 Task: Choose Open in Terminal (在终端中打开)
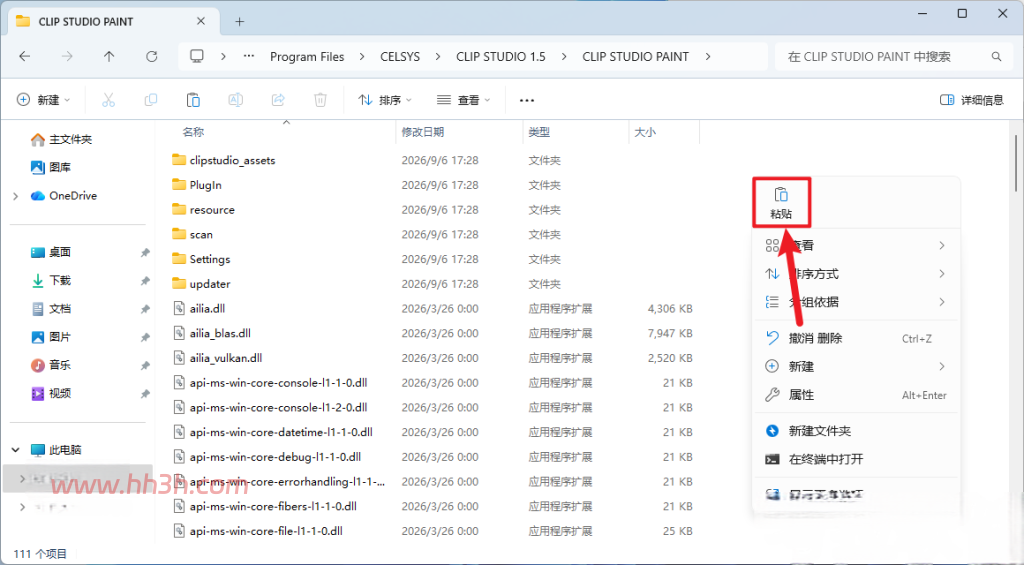(x=856, y=459)
